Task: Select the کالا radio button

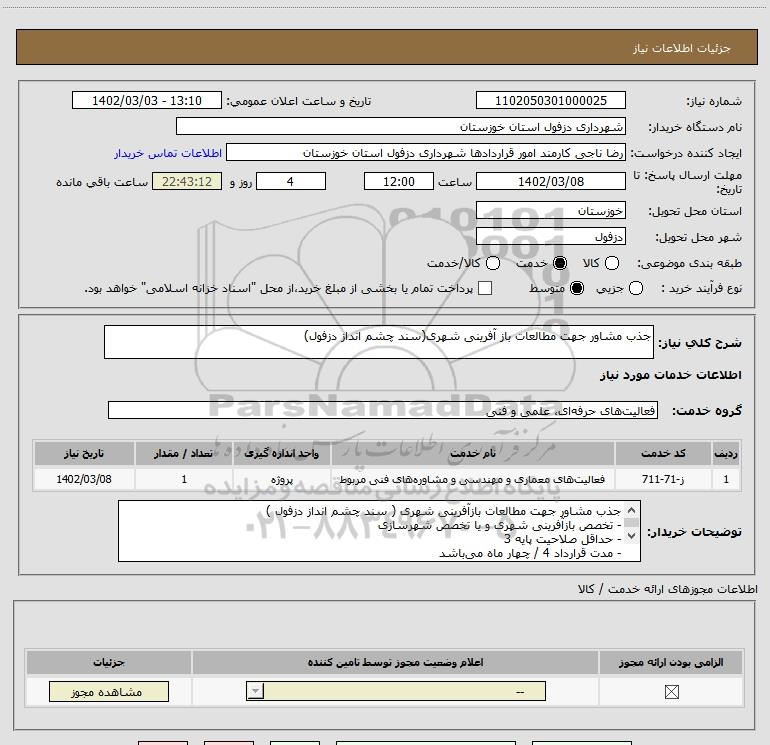Action: point(611,263)
